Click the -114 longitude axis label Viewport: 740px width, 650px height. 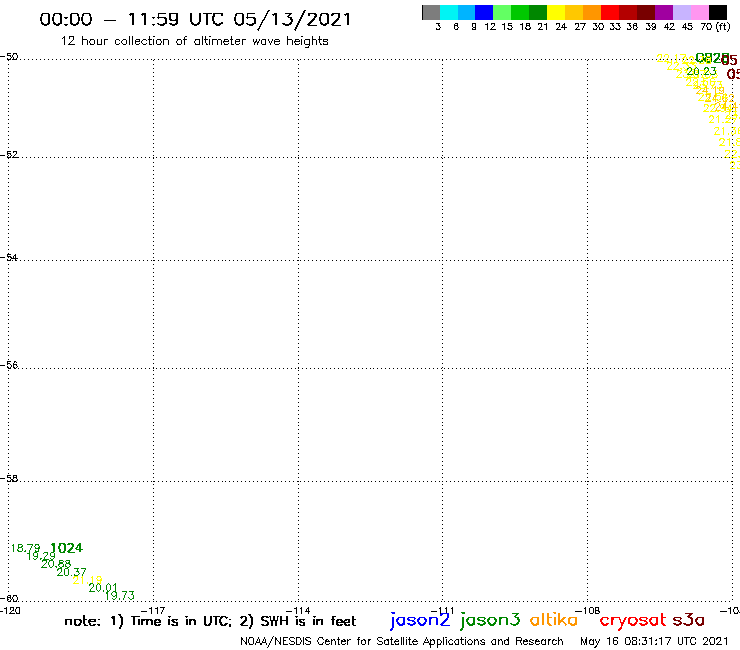(x=298, y=611)
